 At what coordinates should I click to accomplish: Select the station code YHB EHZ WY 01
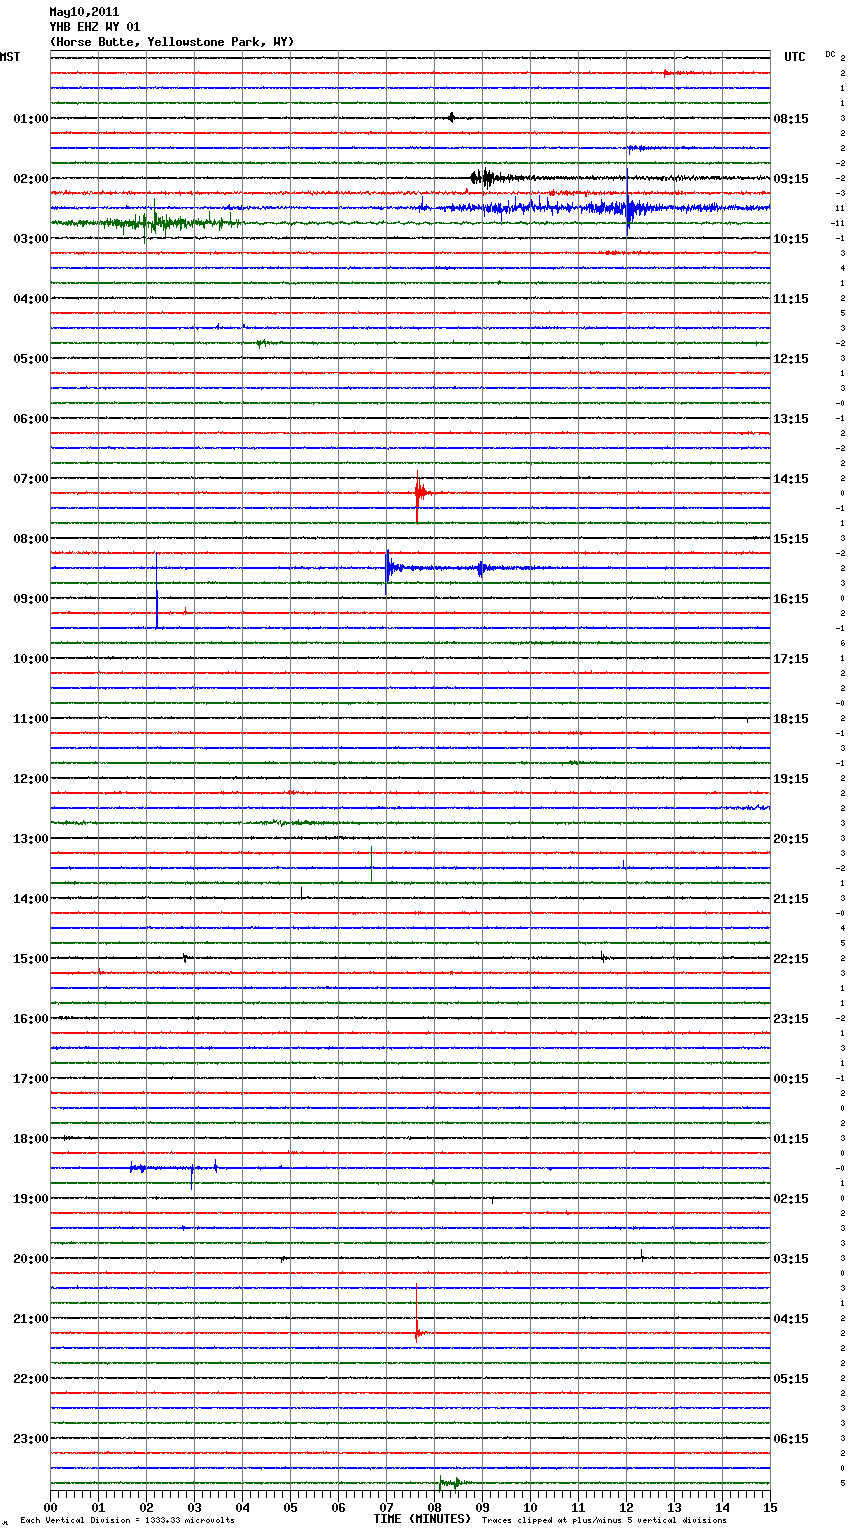(95, 27)
